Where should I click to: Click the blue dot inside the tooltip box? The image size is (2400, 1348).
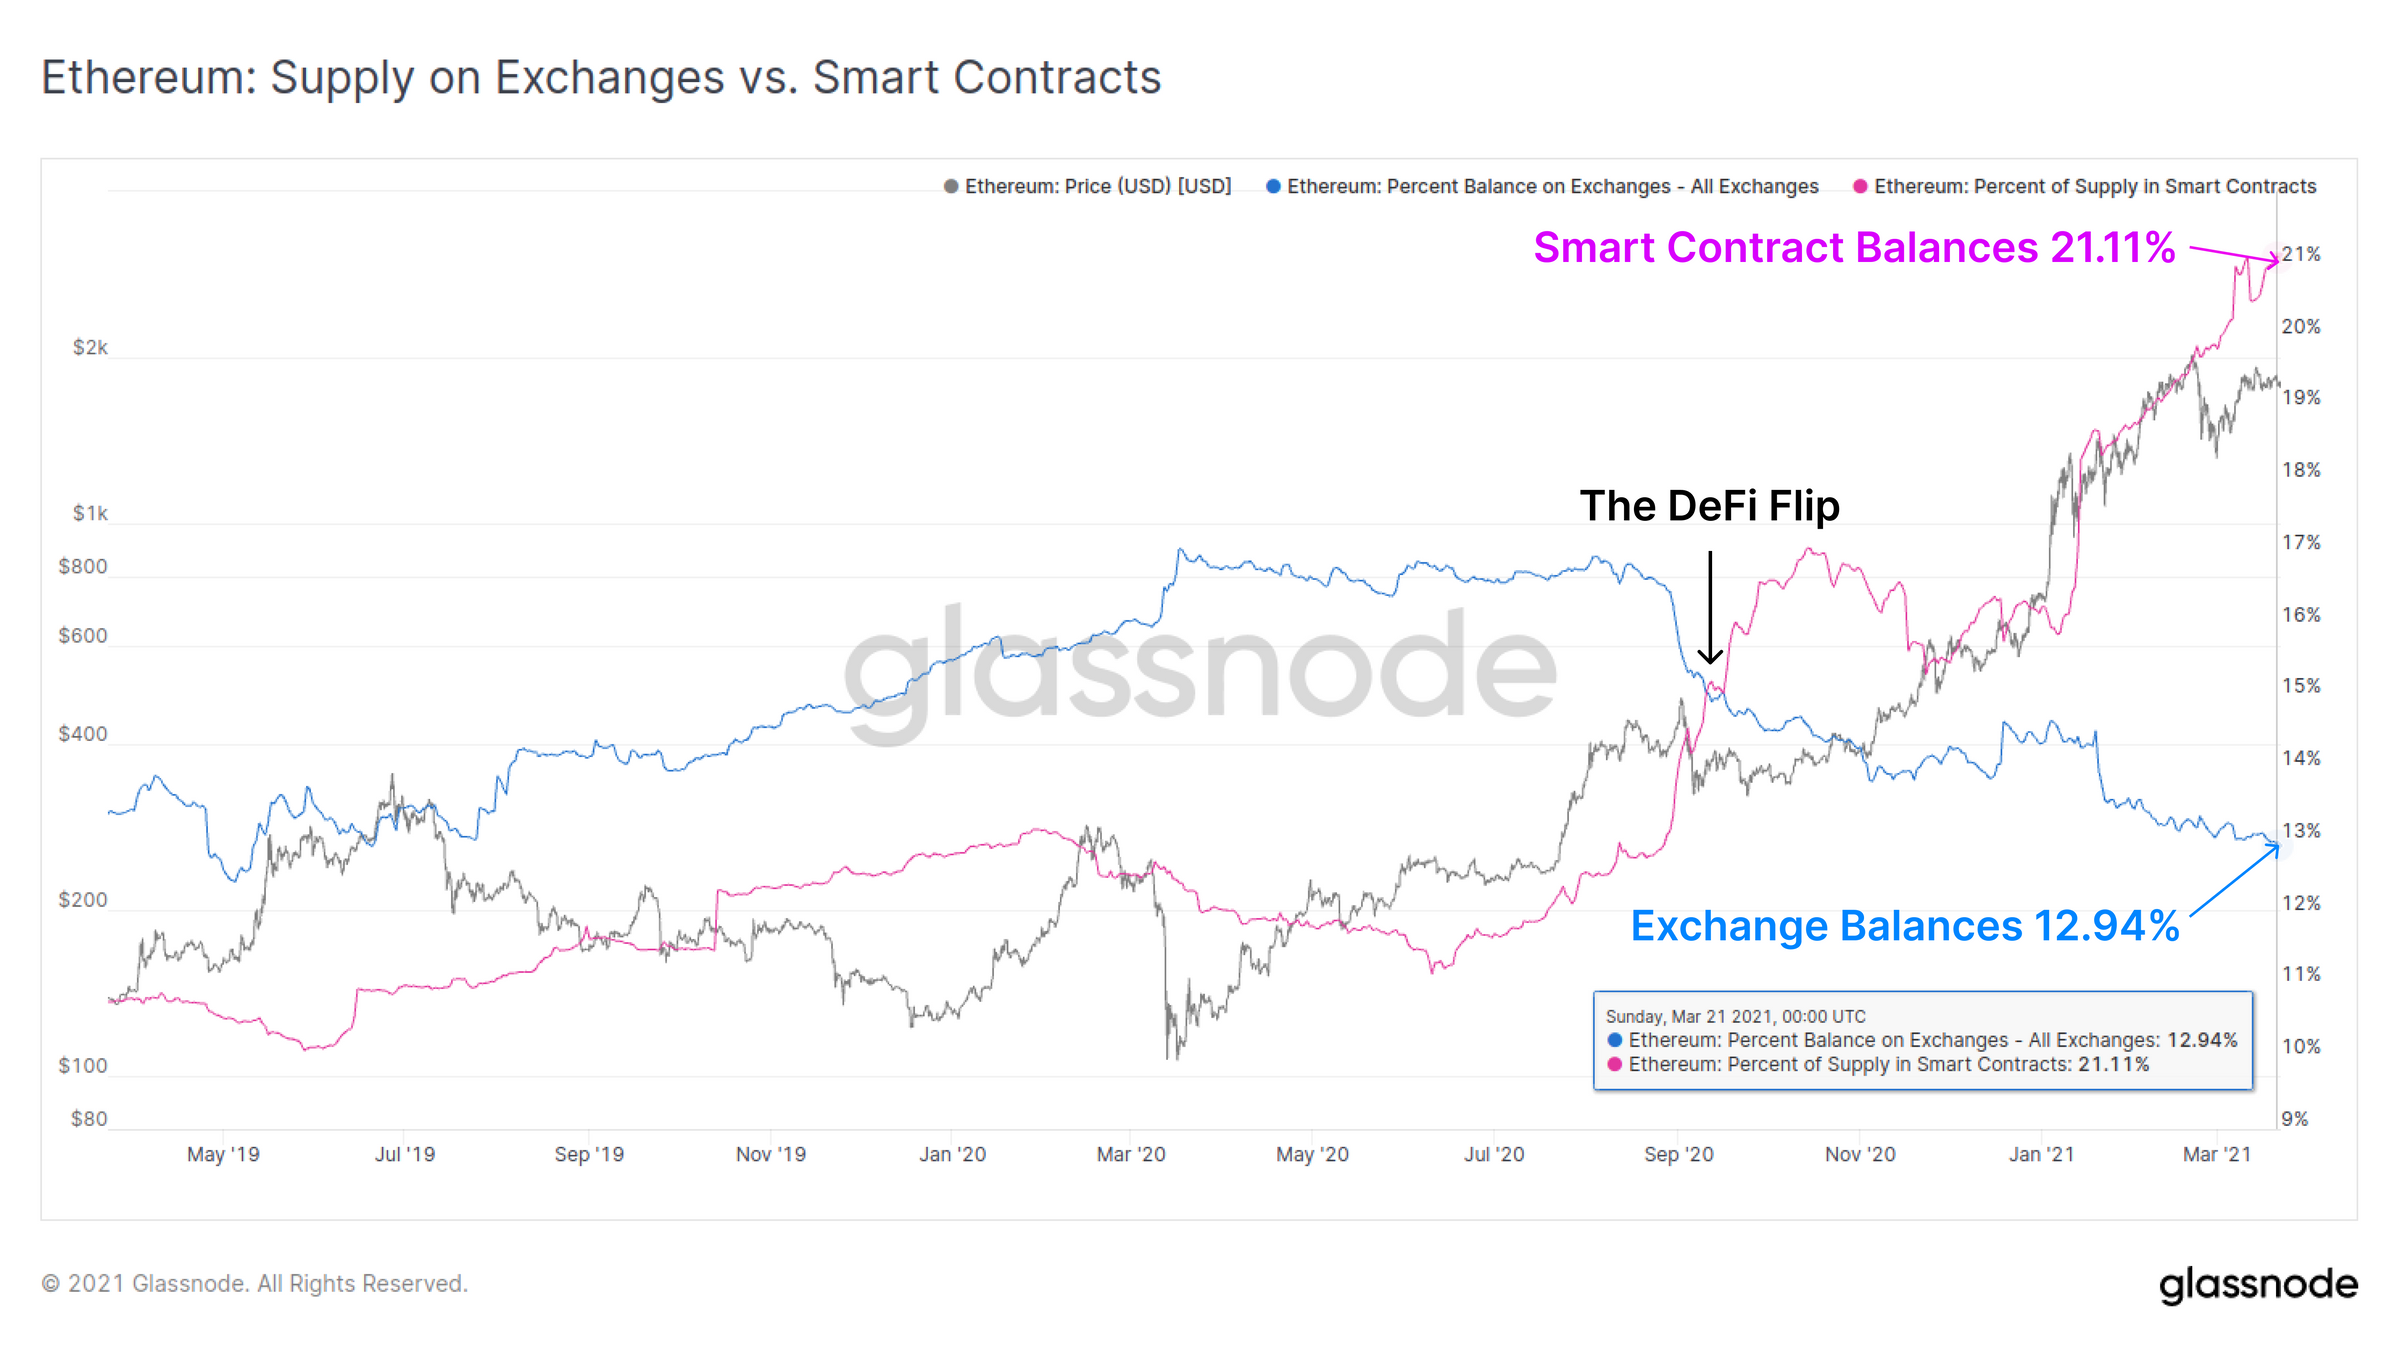[x=1615, y=1040]
